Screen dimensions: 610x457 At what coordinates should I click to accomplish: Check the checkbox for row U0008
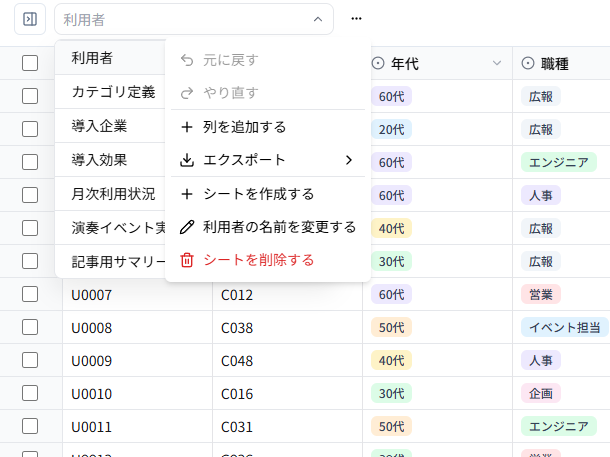pos(30,327)
